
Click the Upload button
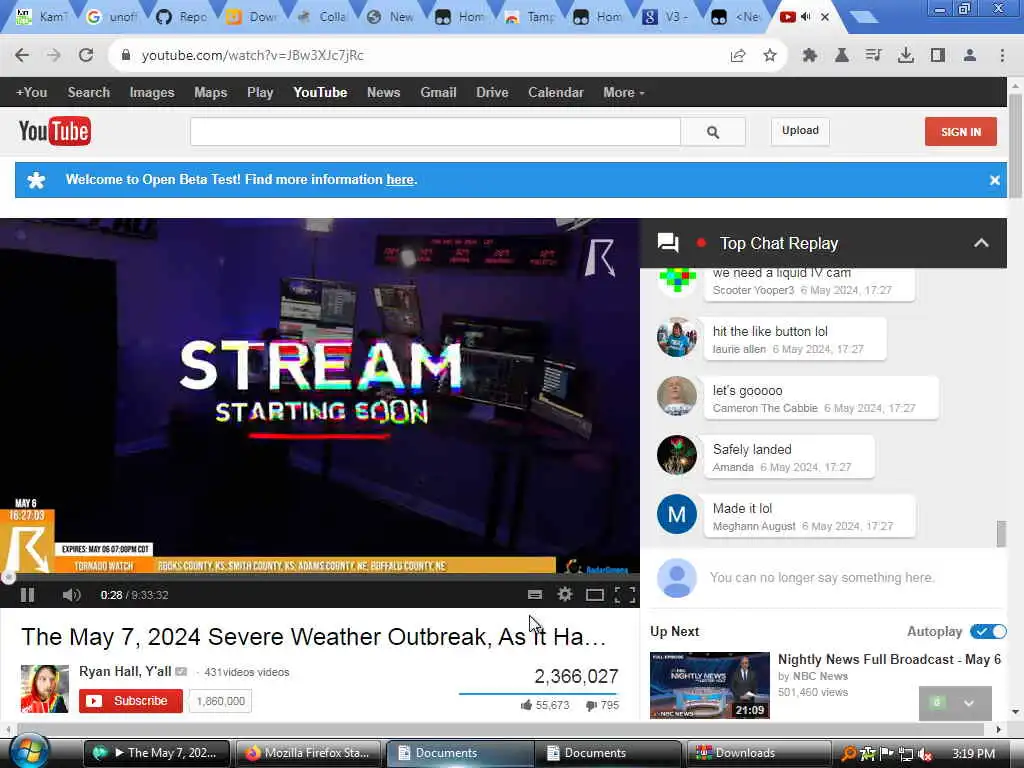pos(800,131)
